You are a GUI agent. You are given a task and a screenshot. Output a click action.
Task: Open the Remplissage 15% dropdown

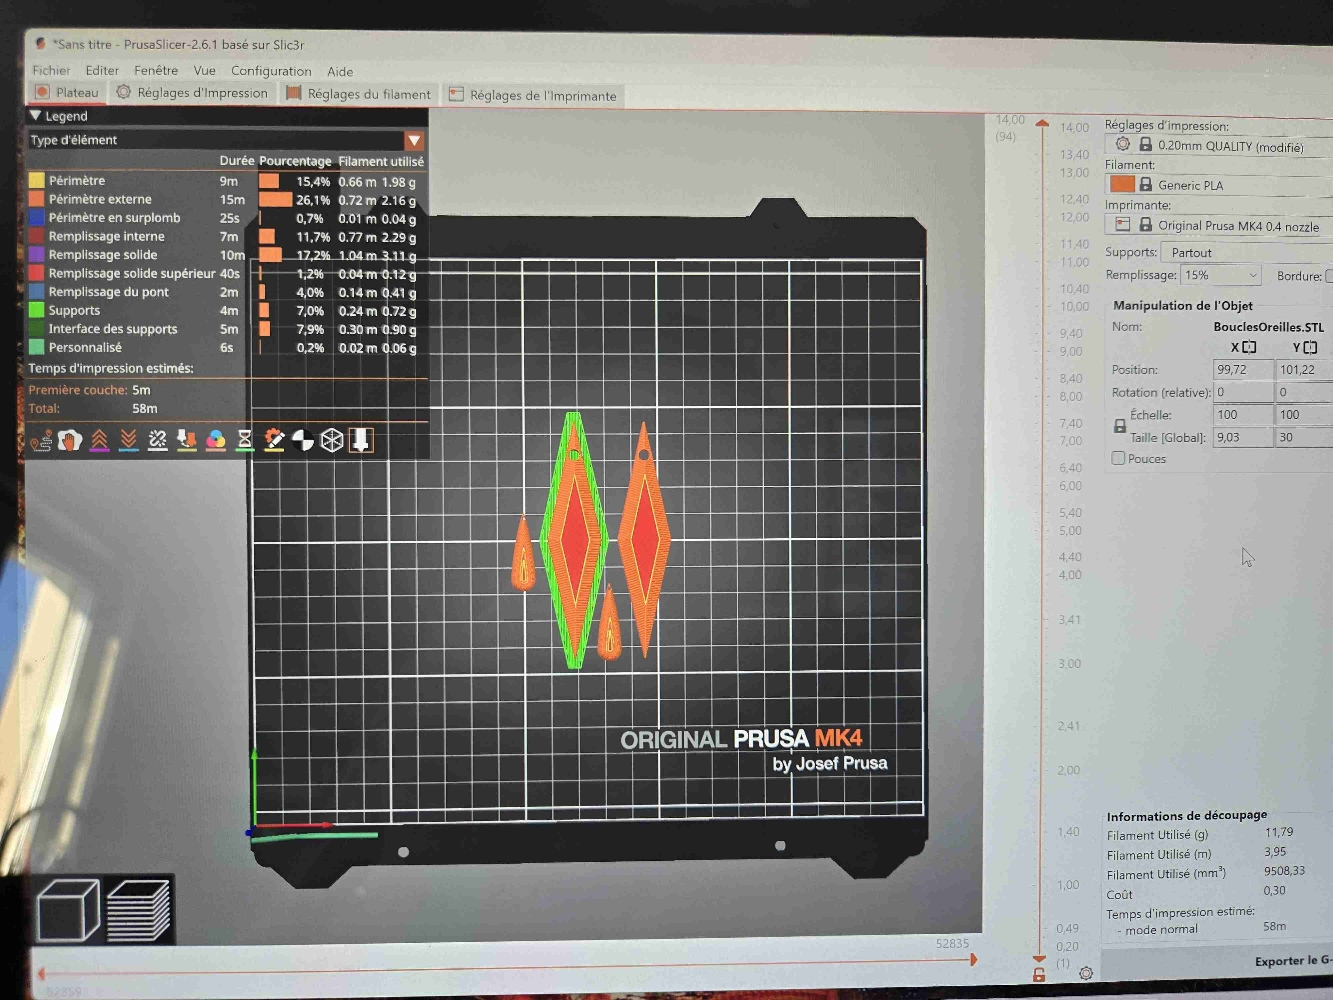coord(1220,275)
